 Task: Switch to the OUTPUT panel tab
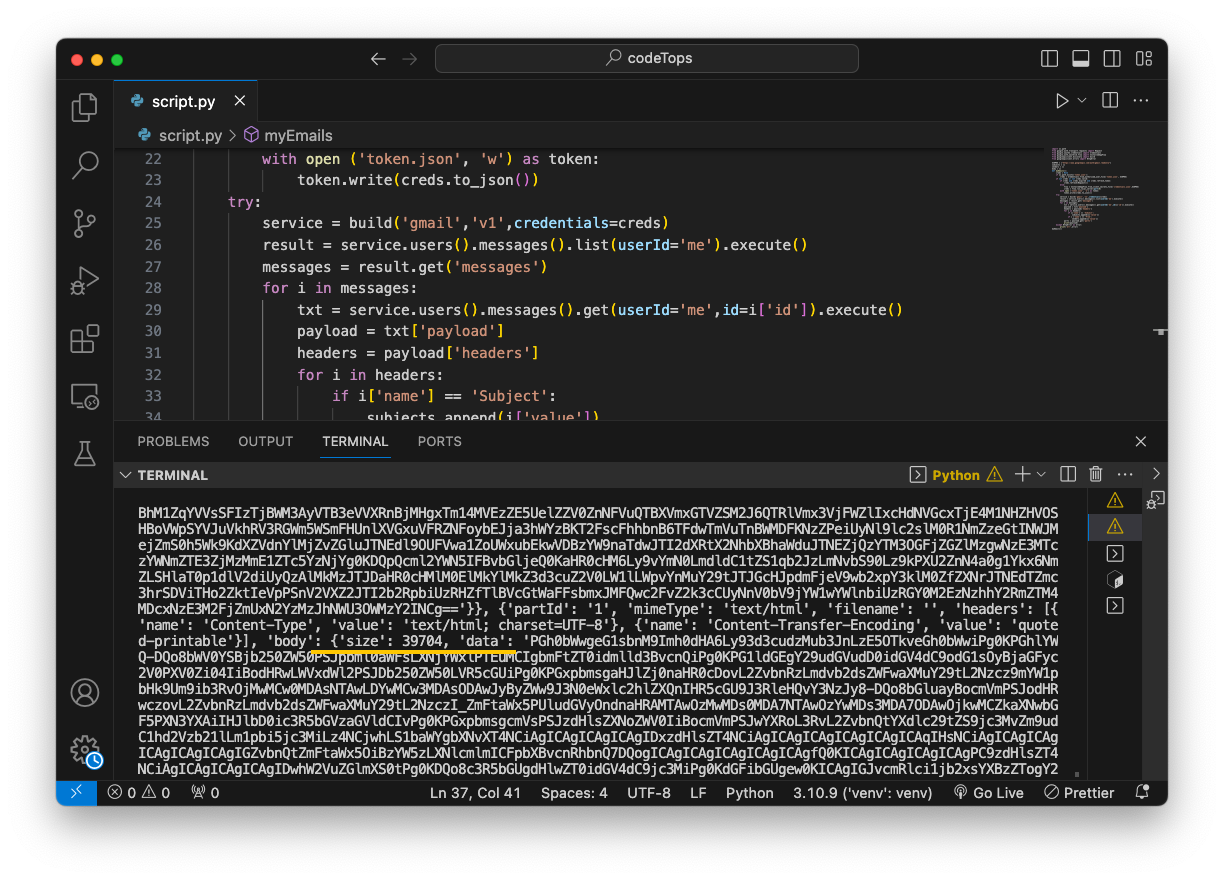[265, 441]
